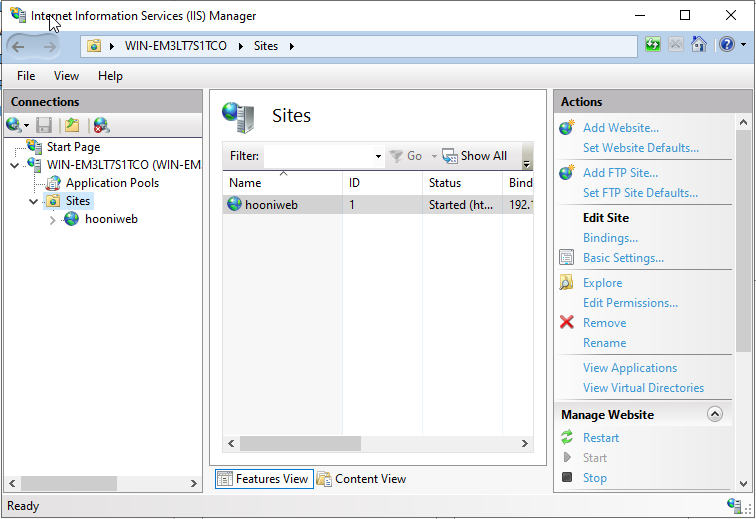Click the Started status cell of hooniweb

pos(461,205)
